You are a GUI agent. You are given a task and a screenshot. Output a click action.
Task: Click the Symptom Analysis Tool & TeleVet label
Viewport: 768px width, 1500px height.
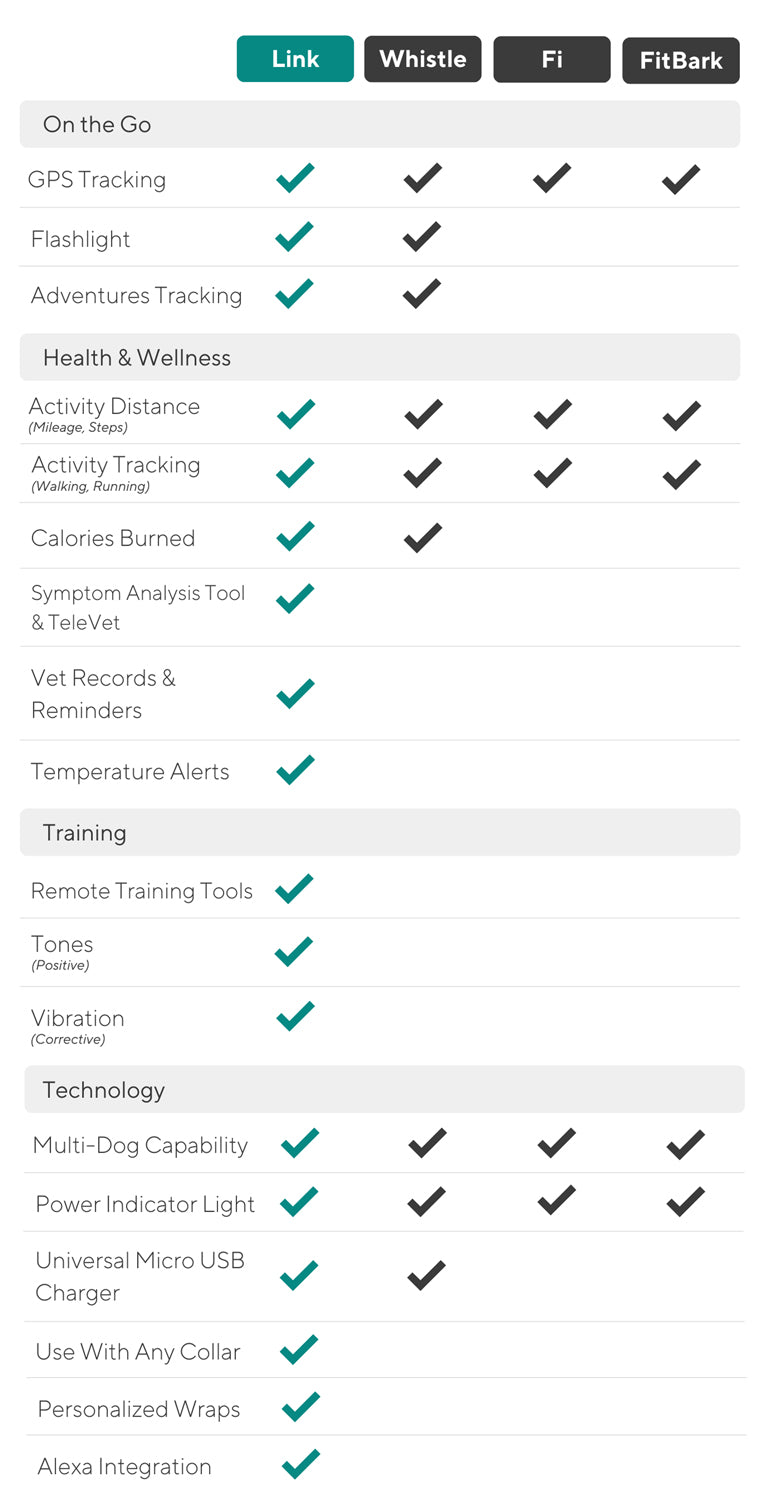(138, 607)
